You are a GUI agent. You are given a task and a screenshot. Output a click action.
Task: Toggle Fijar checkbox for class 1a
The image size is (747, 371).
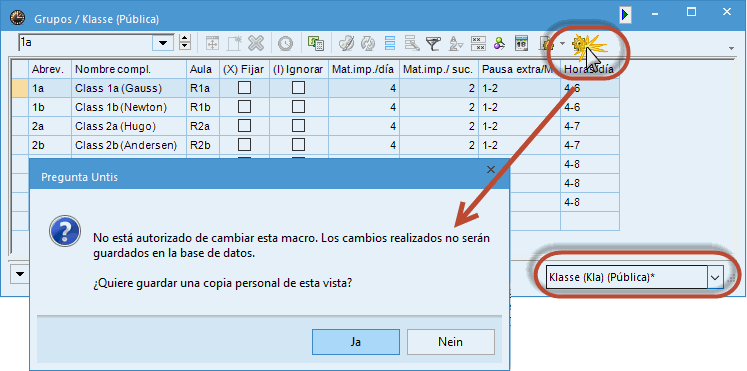click(244, 88)
